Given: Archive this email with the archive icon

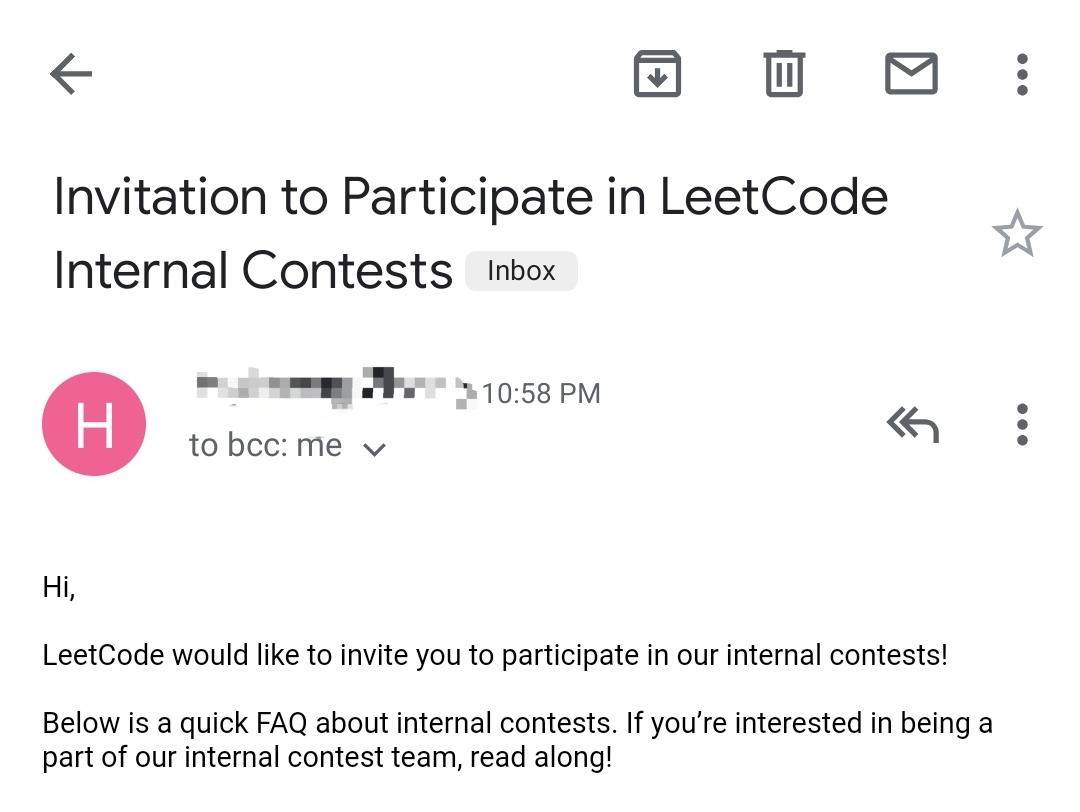Looking at the screenshot, I should pos(657,74).
